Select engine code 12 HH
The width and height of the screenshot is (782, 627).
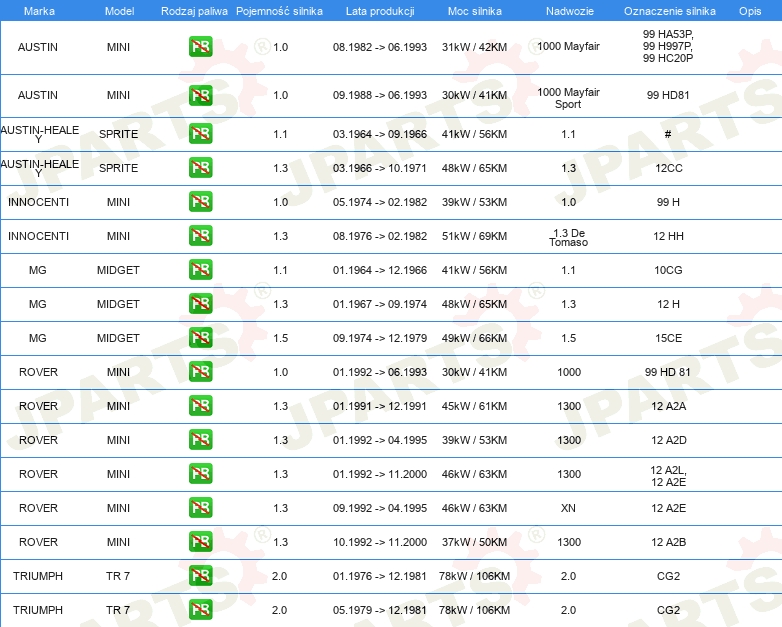click(668, 236)
